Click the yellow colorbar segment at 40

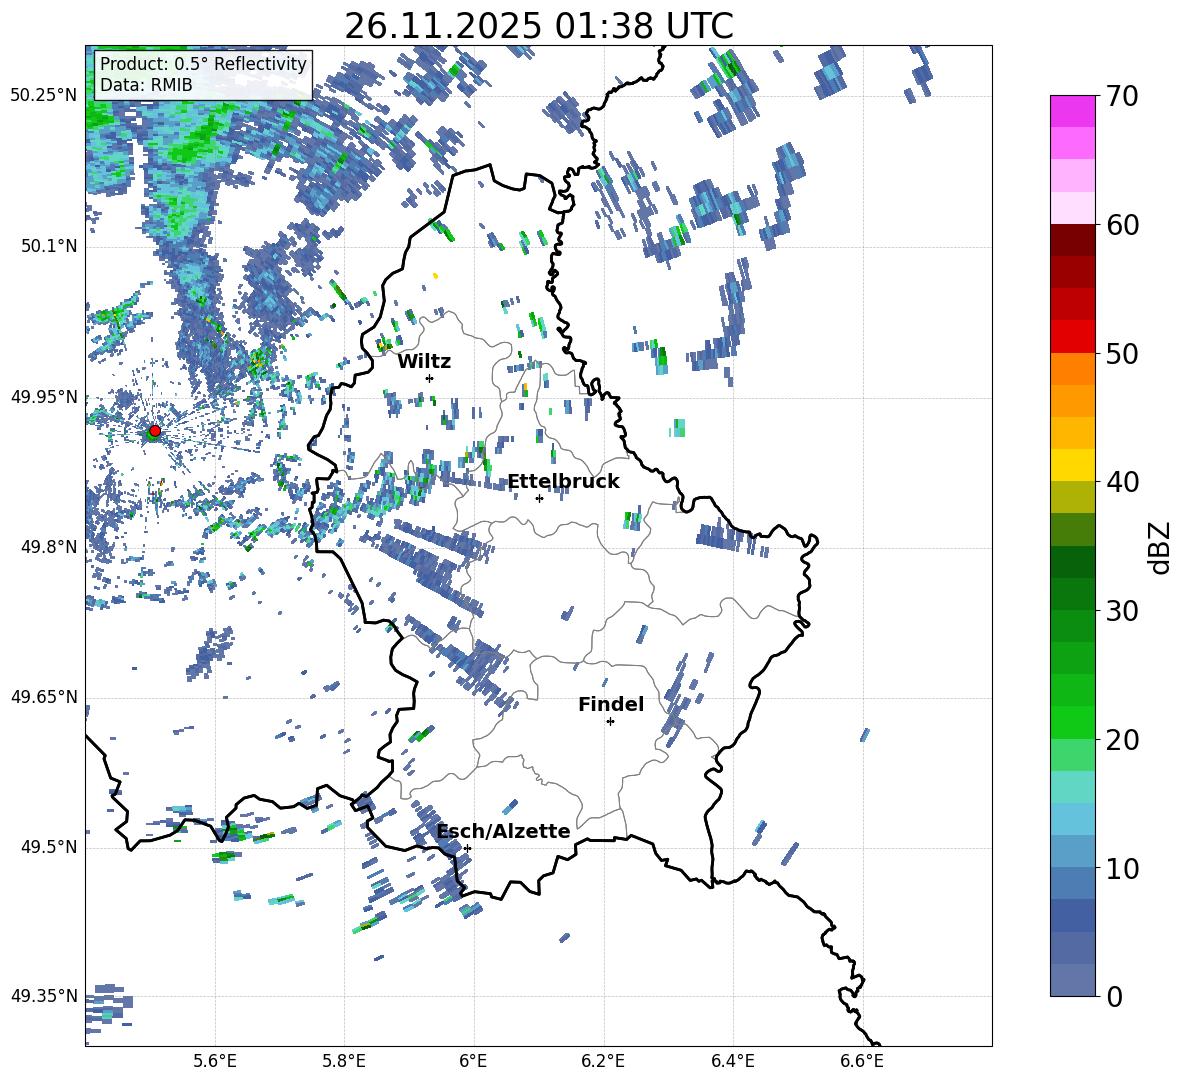click(x=1072, y=465)
